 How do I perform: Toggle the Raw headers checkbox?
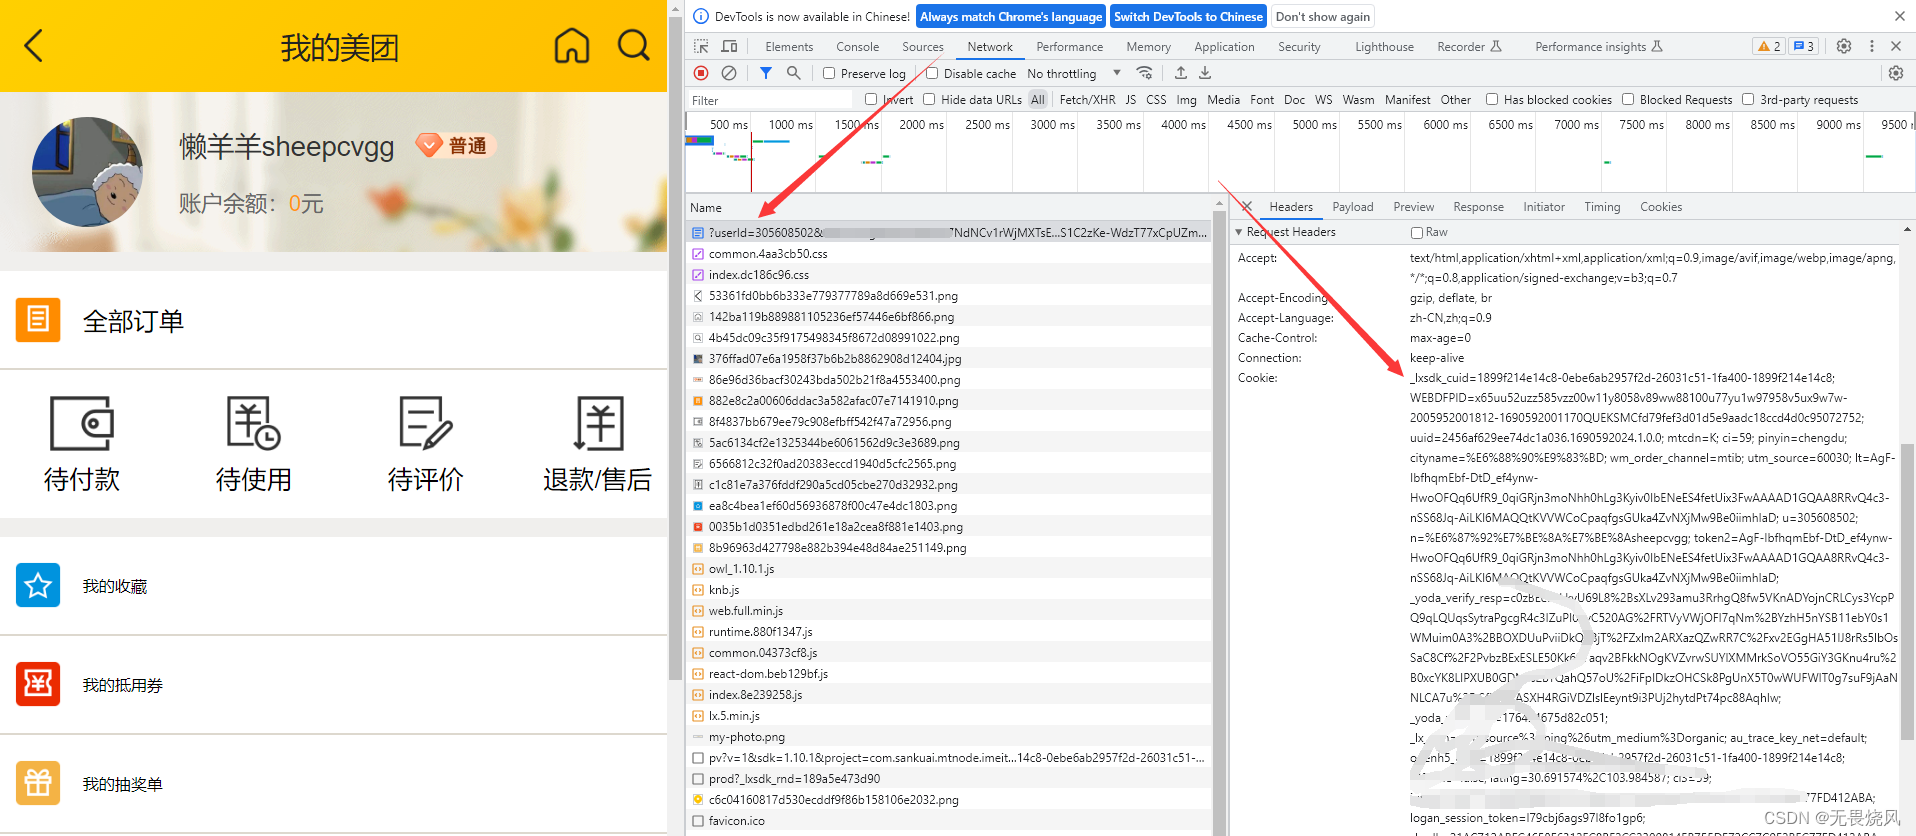coord(1417,232)
